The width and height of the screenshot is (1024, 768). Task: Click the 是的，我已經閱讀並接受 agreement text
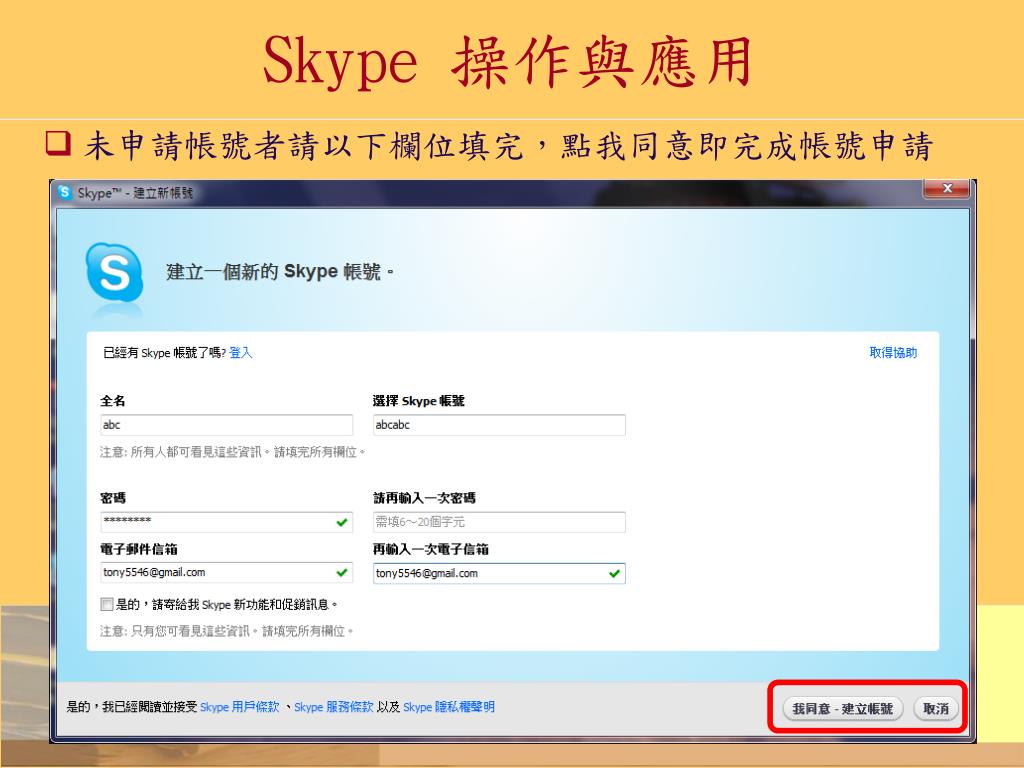[132, 707]
